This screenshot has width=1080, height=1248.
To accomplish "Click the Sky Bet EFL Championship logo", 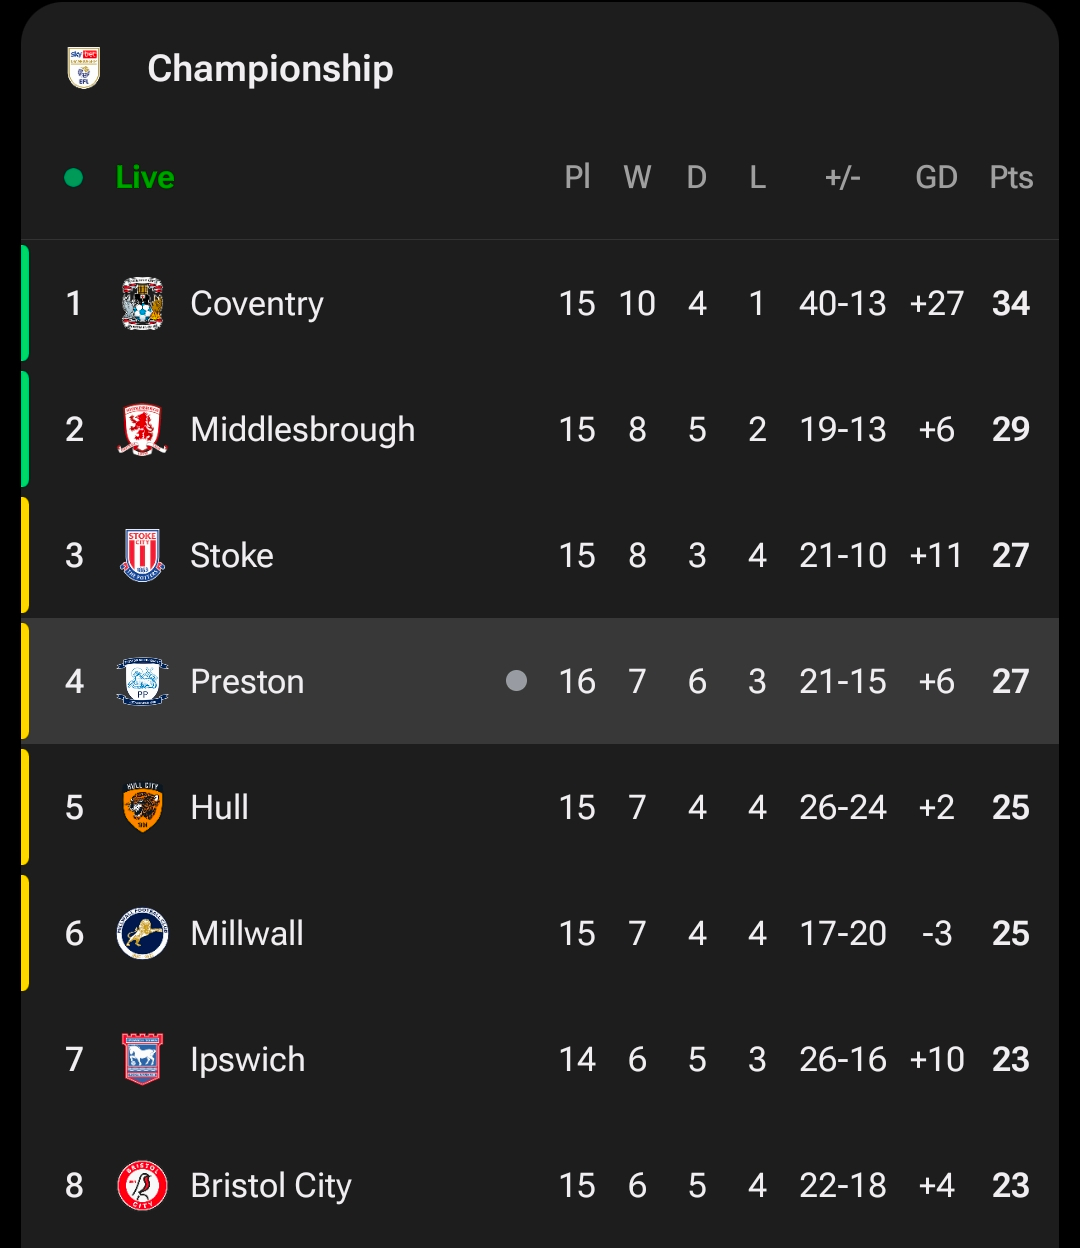I will pos(84,68).
